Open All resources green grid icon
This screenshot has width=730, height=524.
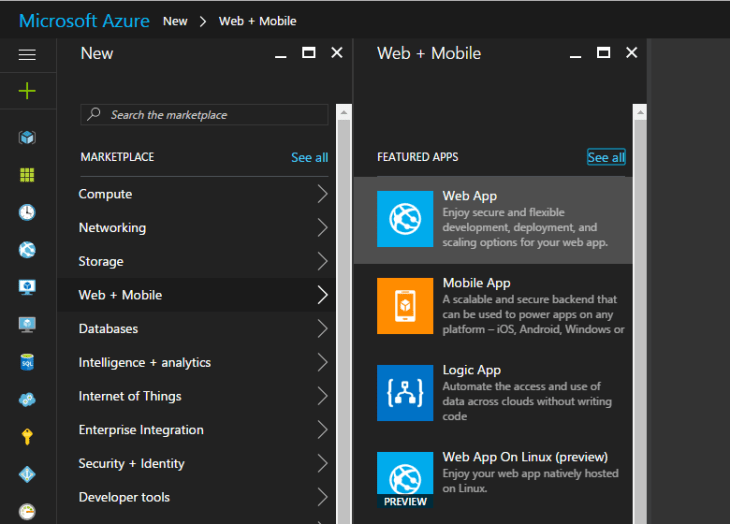[27, 175]
